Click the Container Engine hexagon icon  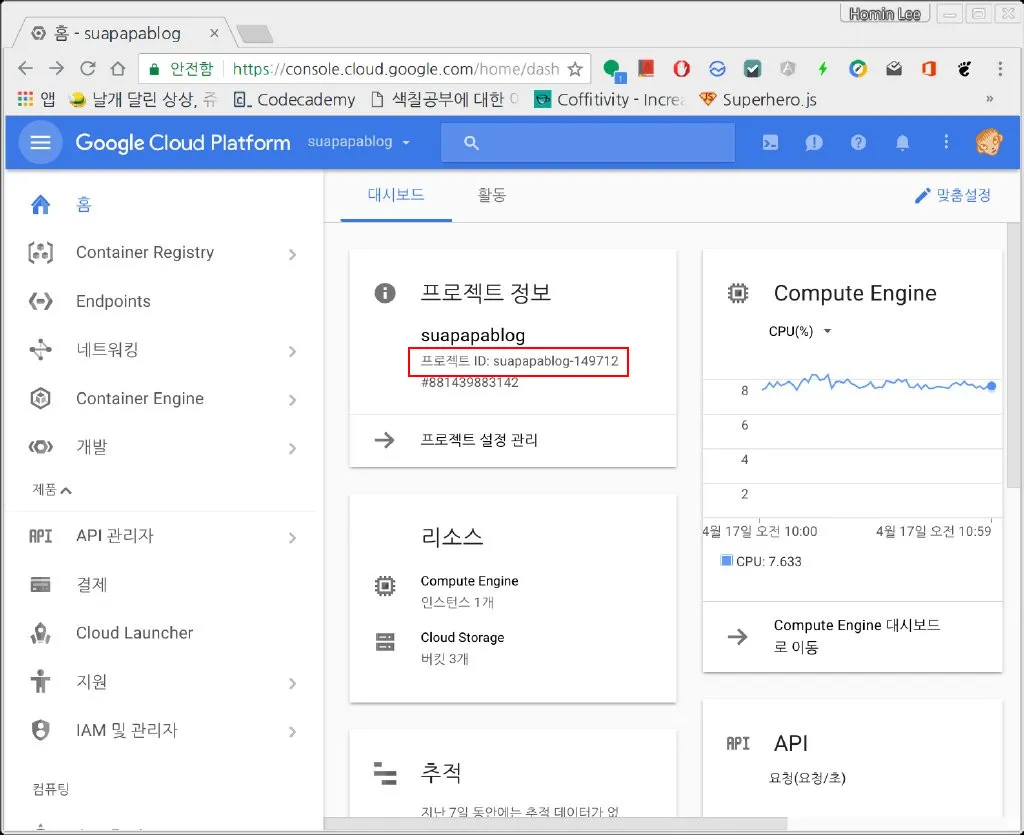40,398
